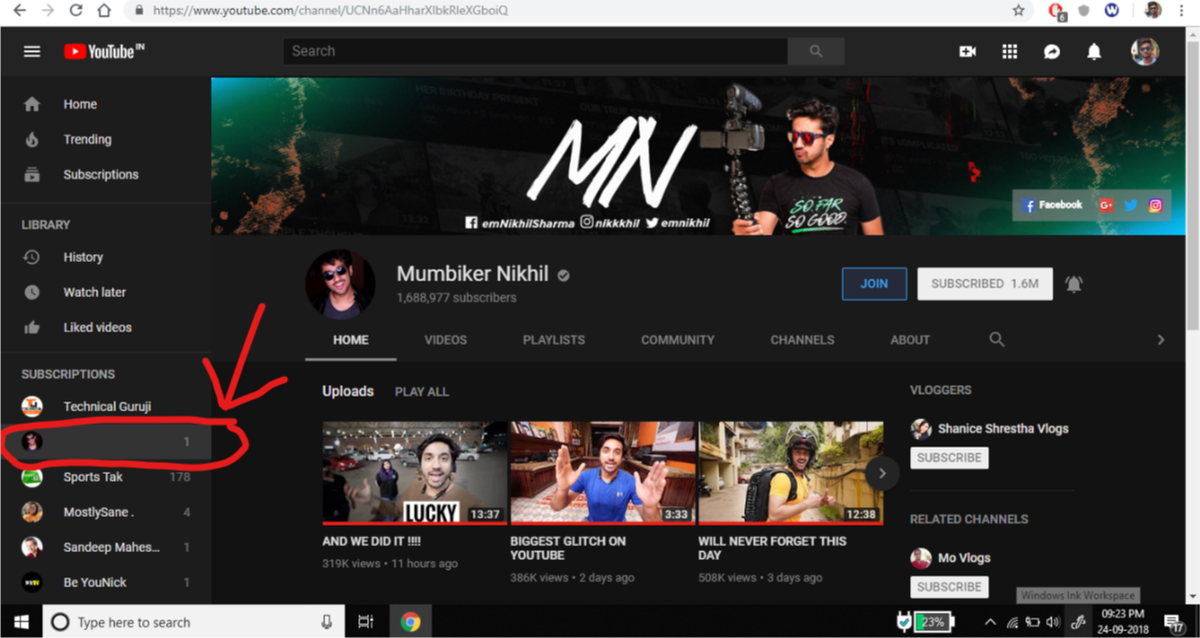Switch to the ABOUT tab
This screenshot has width=1200, height=638.
coord(910,340)
